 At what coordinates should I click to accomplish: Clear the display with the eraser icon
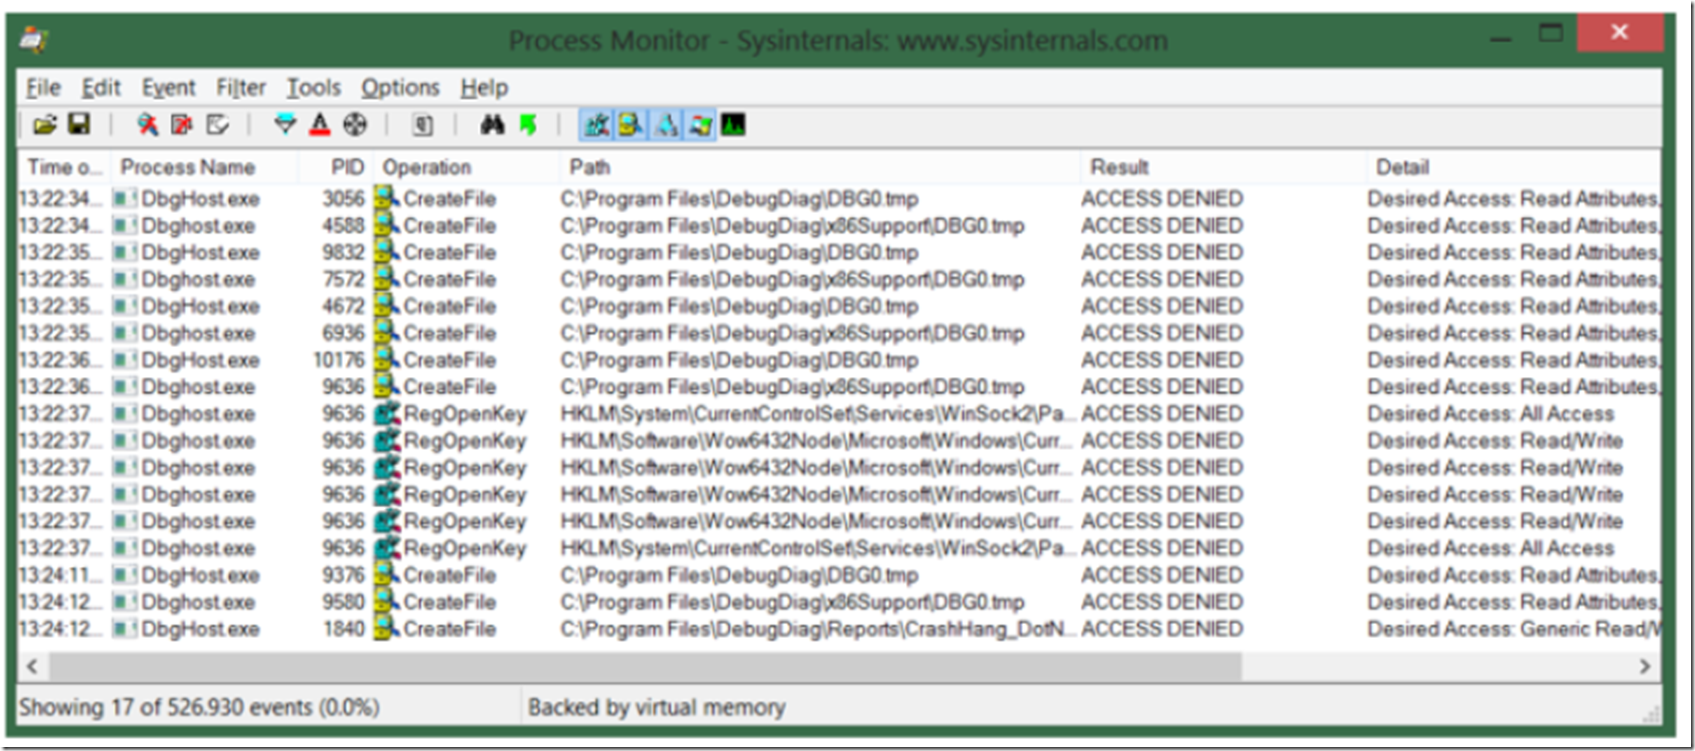pos(217,125)
